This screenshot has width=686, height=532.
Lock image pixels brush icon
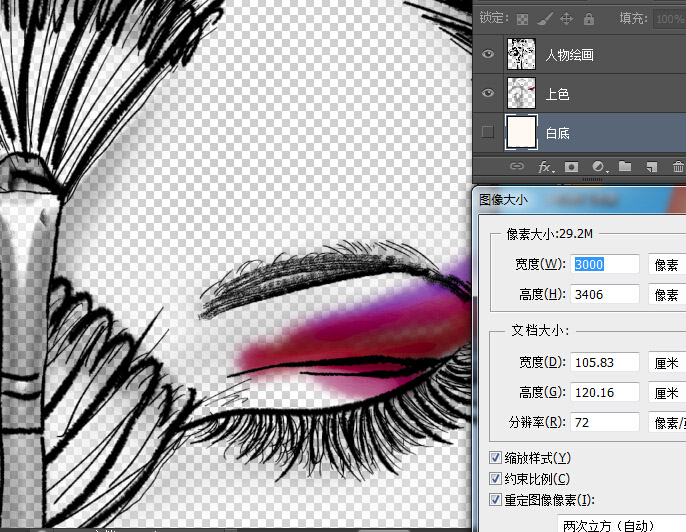coord(544,19)
